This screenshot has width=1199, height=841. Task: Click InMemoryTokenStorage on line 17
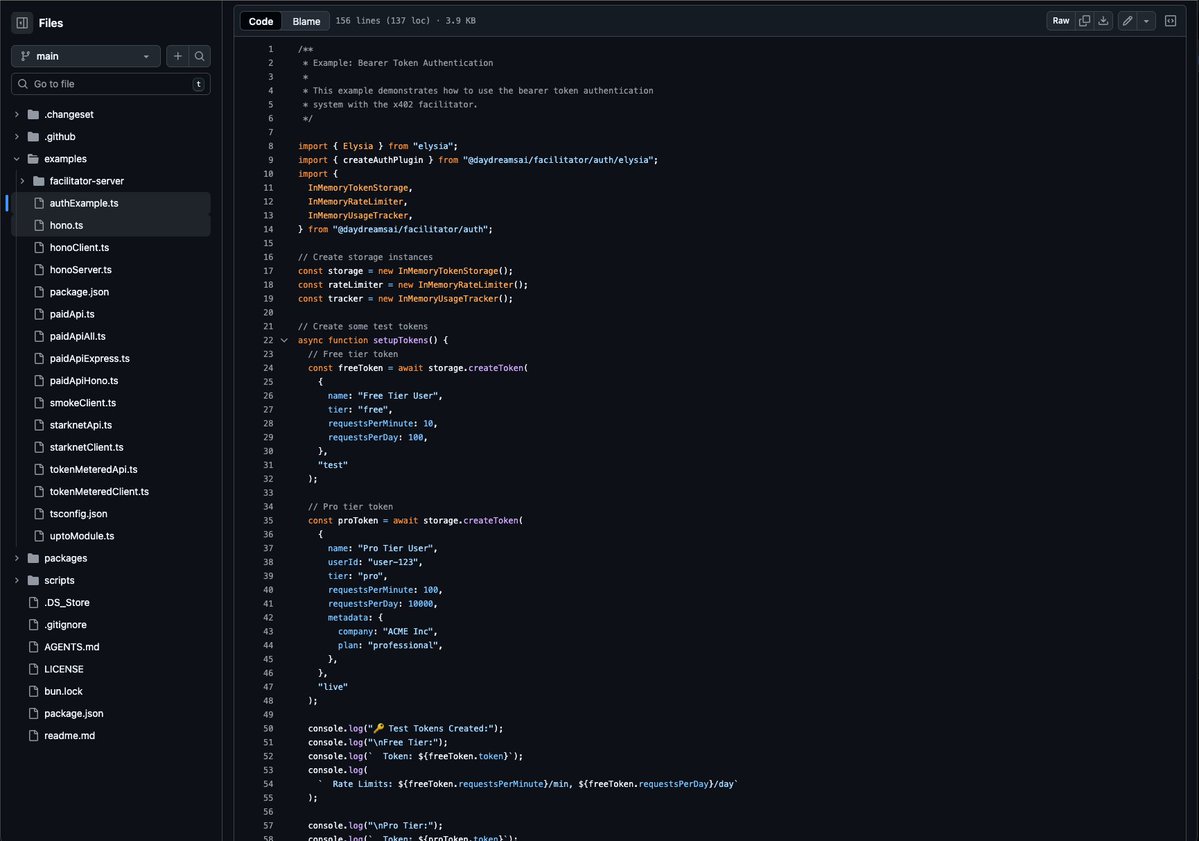point(447,271)
